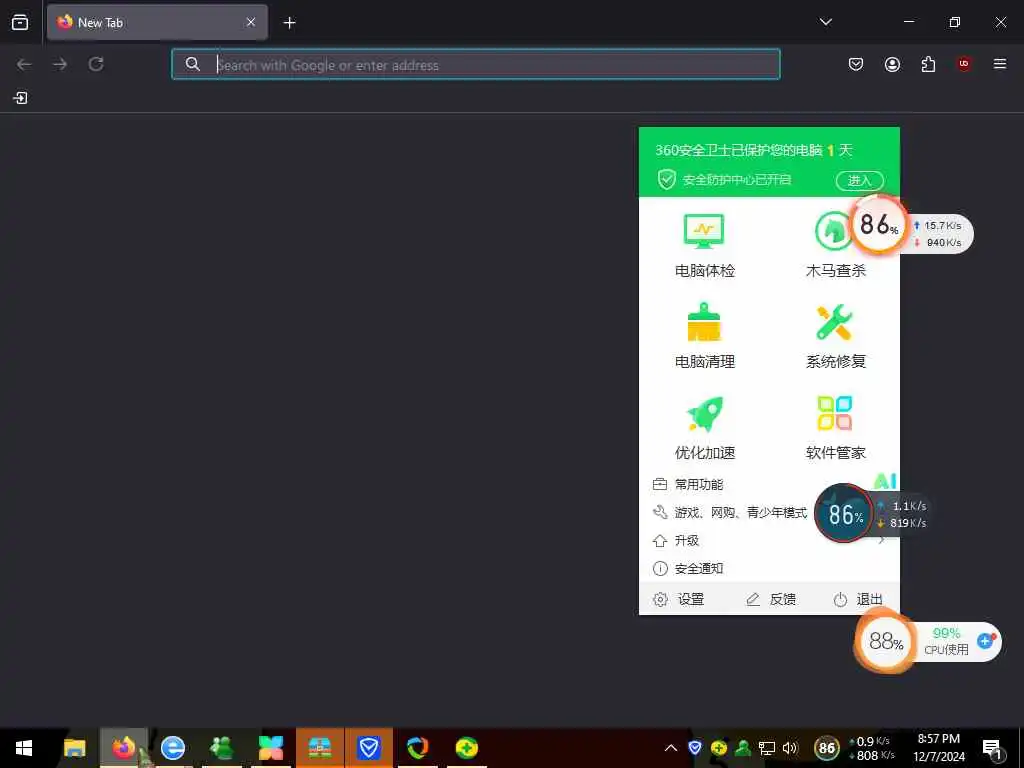Show hidden system tray icons
This screenshot has width=1024, height=768.
pyautogui.click(x=671, y=748)
